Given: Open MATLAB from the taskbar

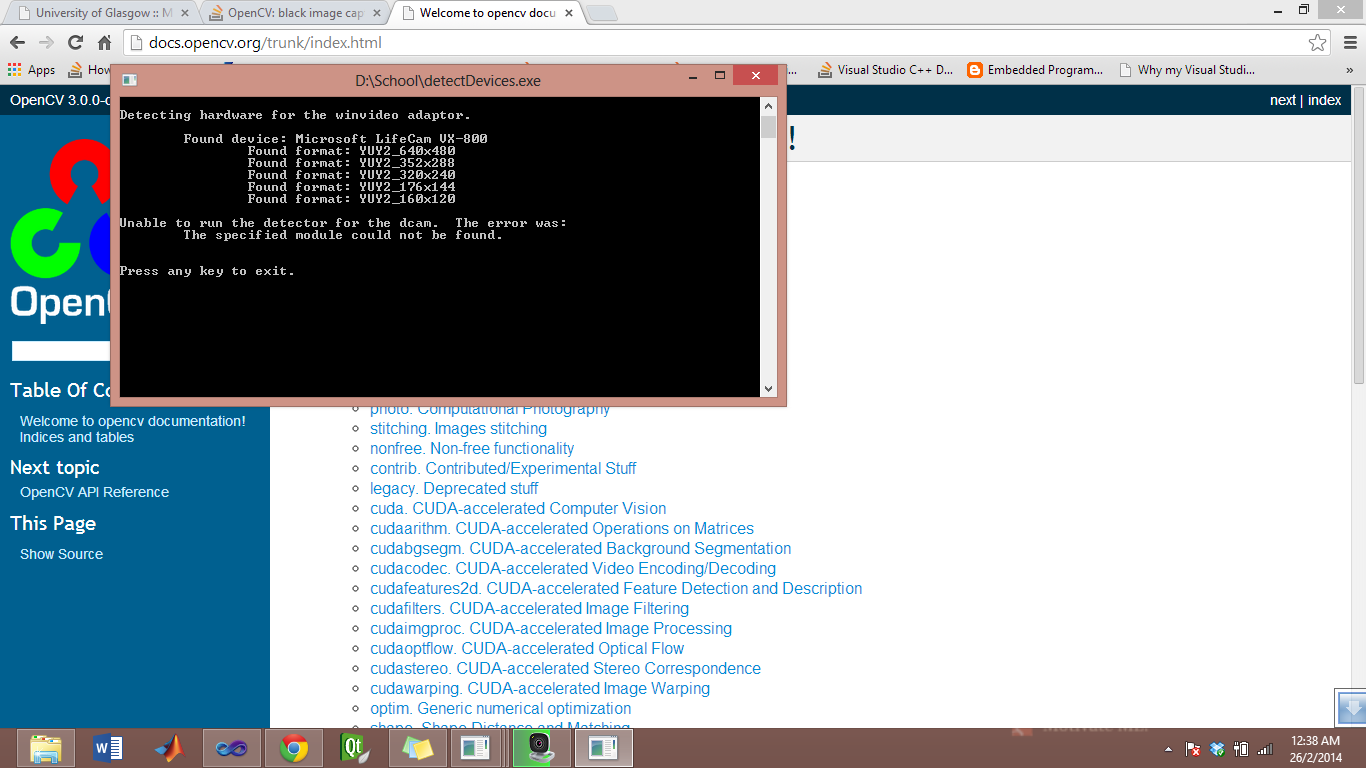Looking at the screenshot, I should click(170, 748).
